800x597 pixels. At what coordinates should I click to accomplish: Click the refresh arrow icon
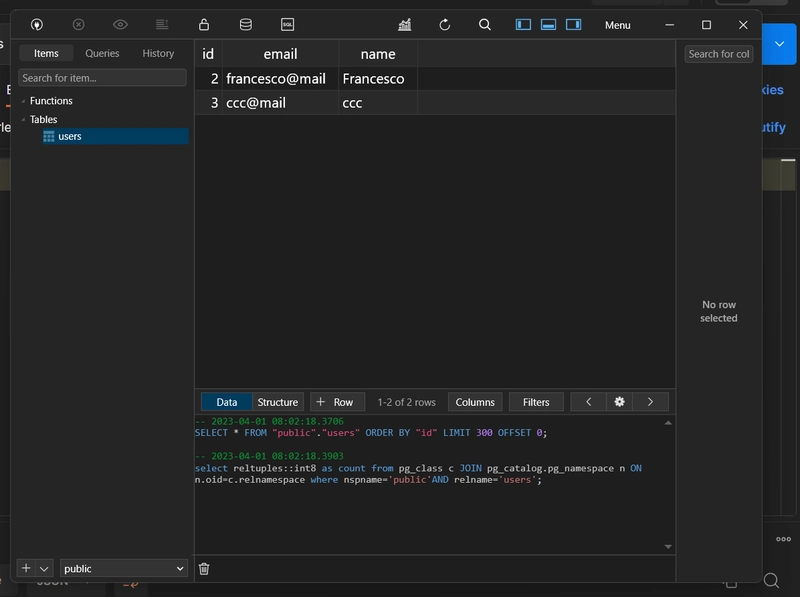[x=445, y=24]
